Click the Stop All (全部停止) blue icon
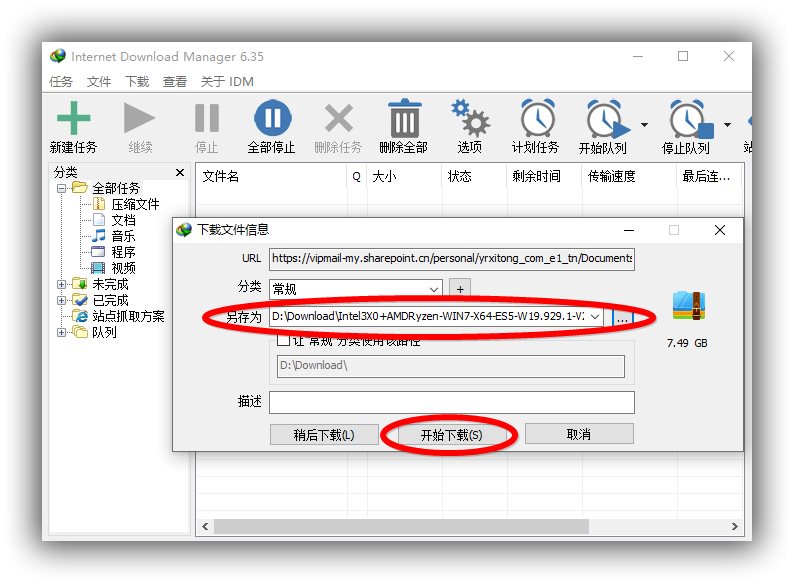This screenshot has width=794, height=583. coord(272,118)
